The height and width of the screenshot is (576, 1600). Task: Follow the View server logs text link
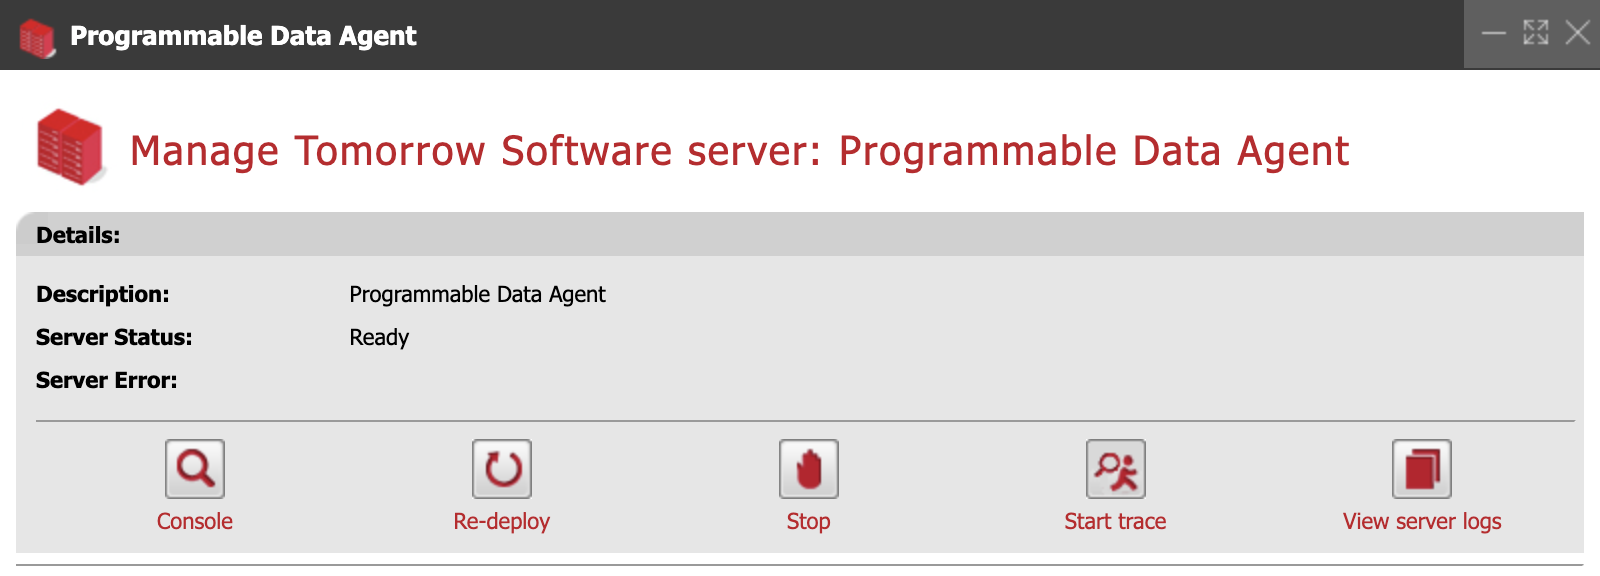[x=1421, y=522]
